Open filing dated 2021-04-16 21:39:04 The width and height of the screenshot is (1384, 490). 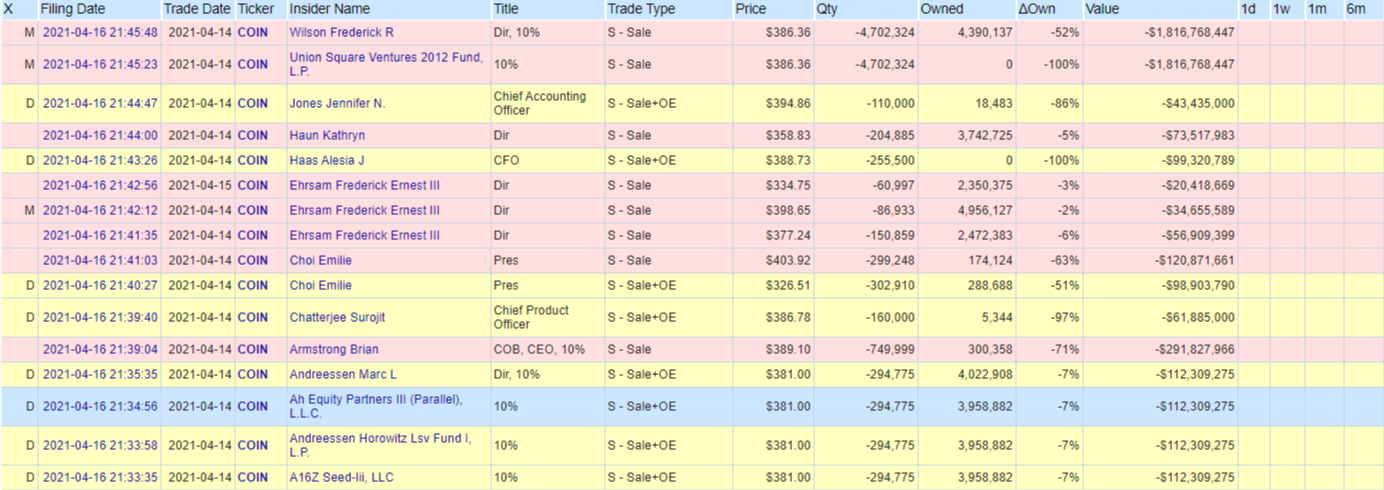click(100, 349)
